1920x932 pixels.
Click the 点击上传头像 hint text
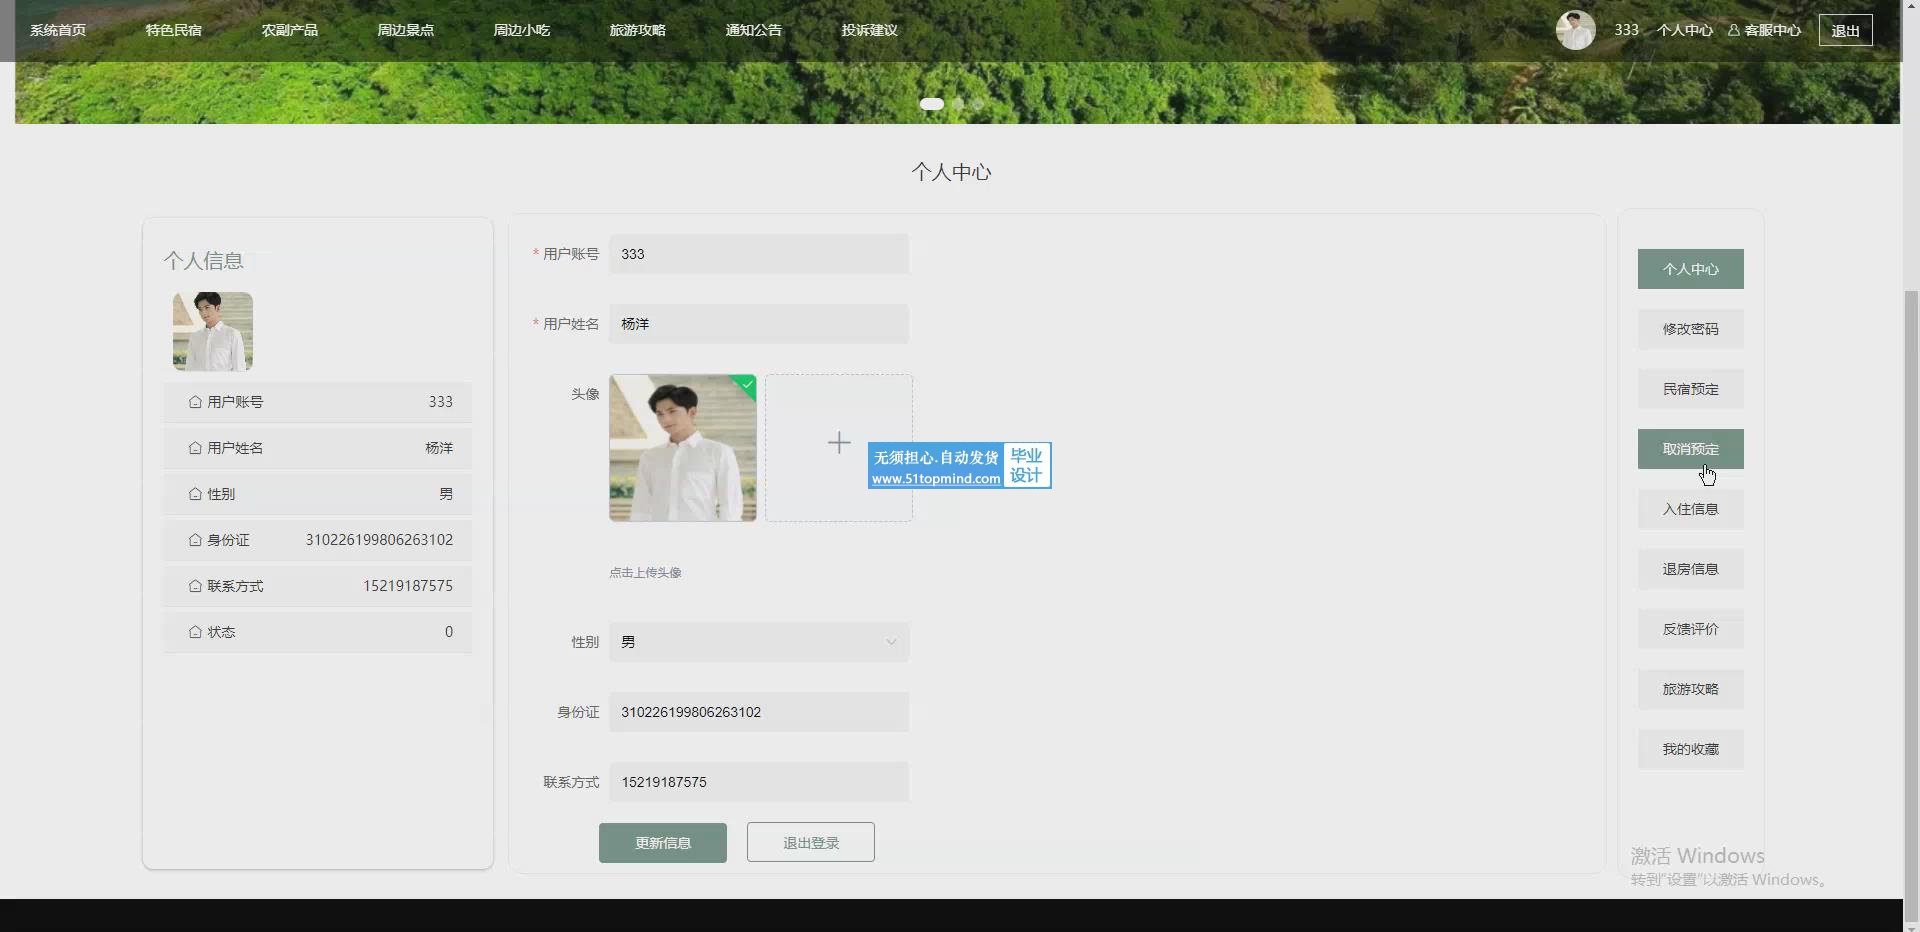645,573
